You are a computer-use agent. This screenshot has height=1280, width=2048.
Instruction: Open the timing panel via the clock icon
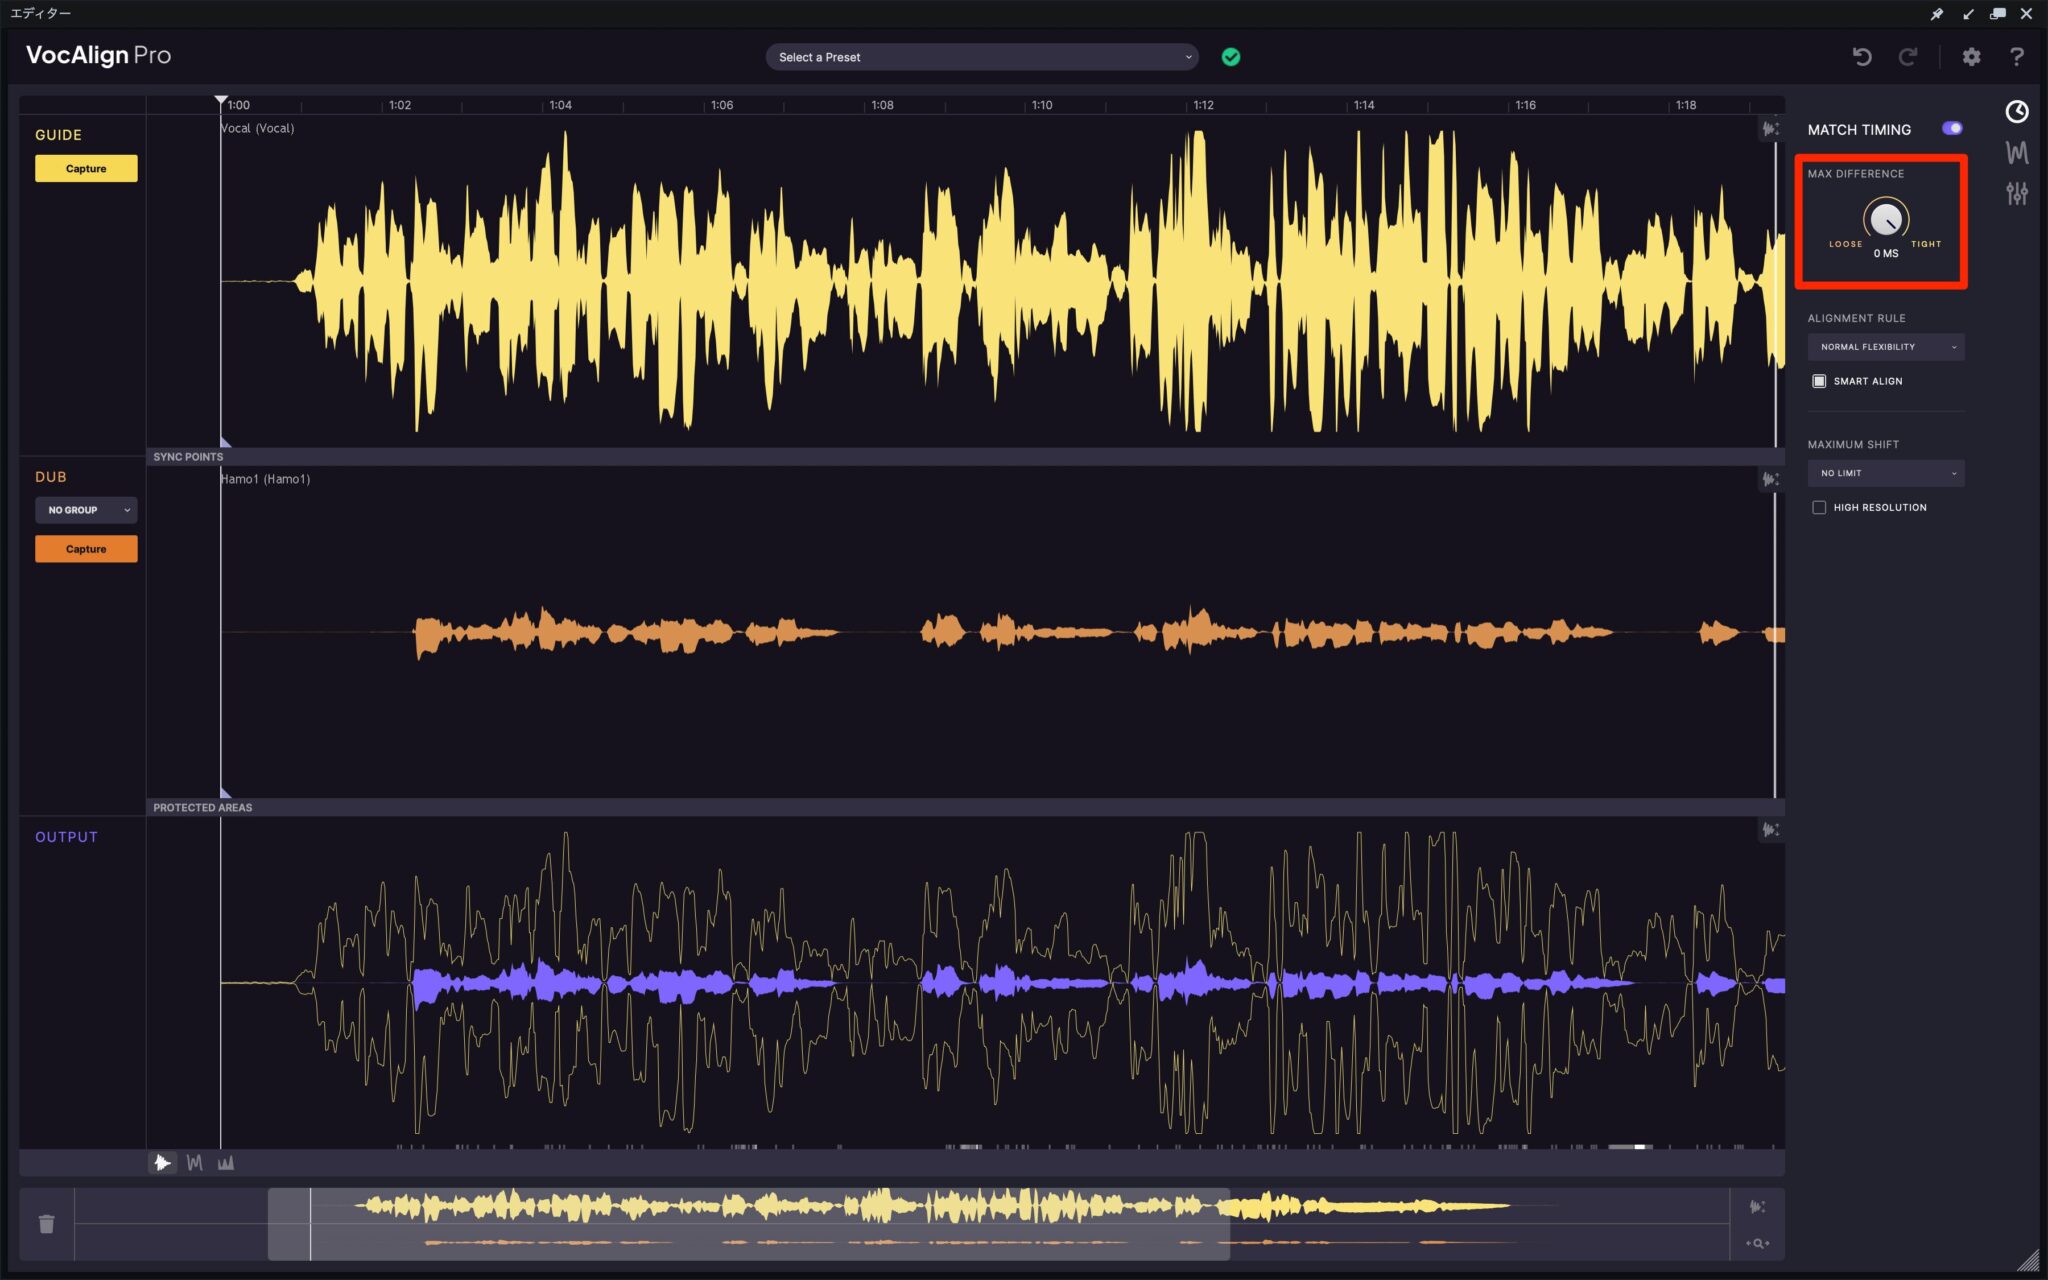(x=2017, y=112)
